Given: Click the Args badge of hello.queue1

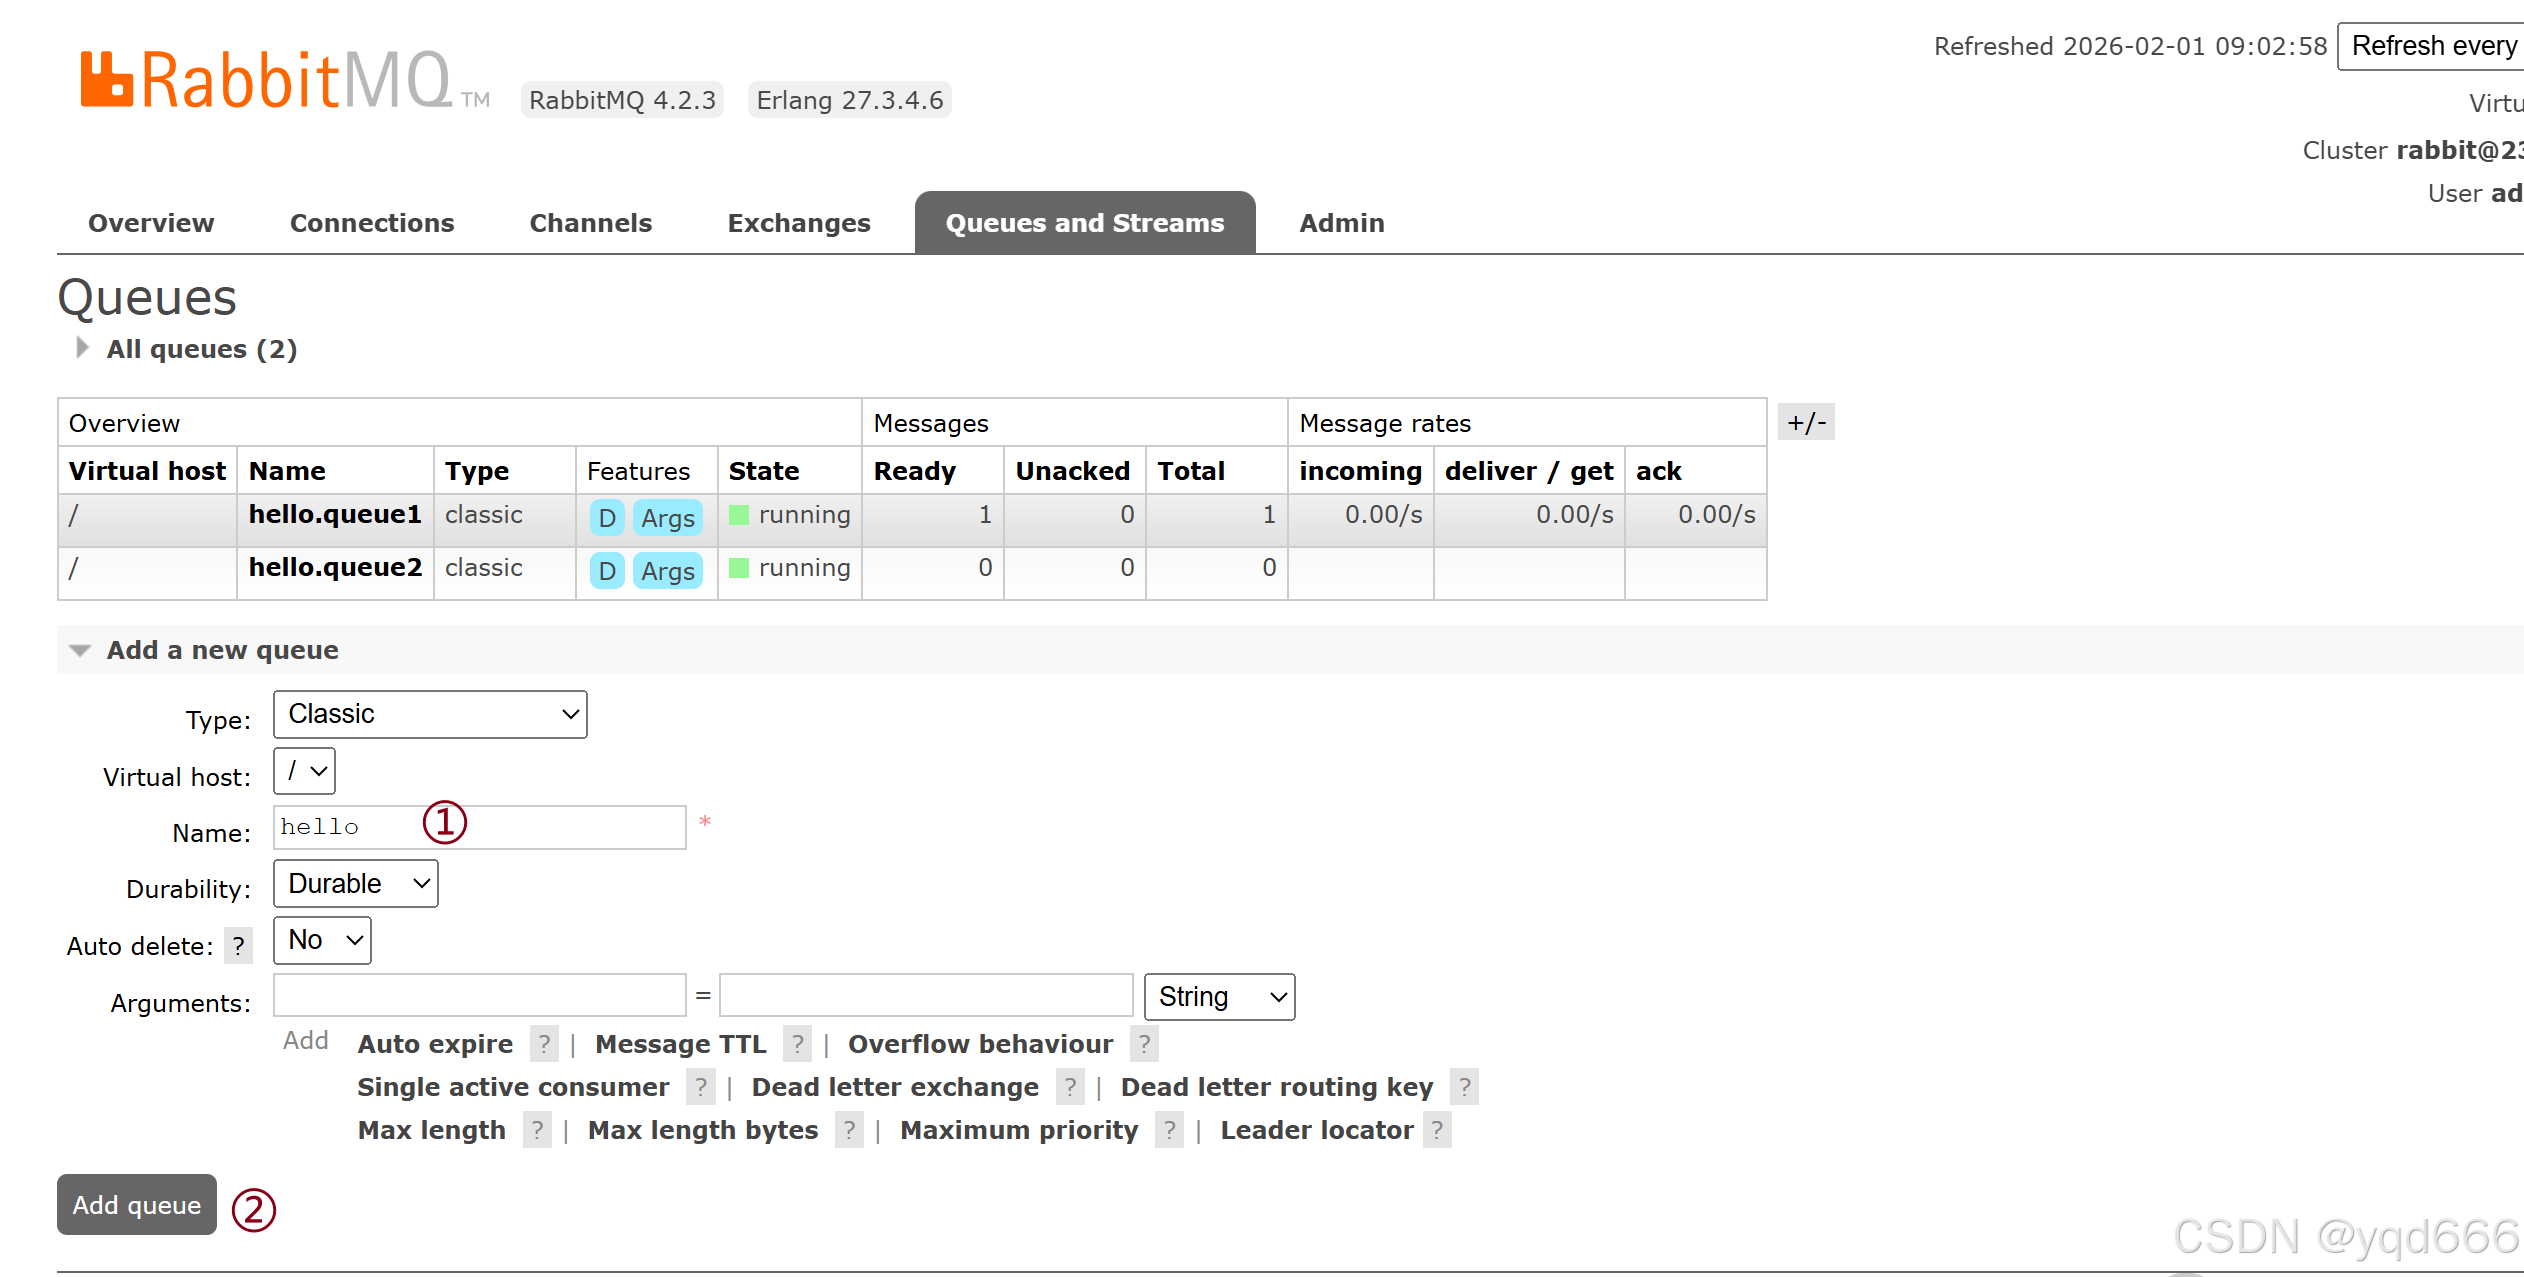Looking at the screenshot, I should click(x=668, y=518).
